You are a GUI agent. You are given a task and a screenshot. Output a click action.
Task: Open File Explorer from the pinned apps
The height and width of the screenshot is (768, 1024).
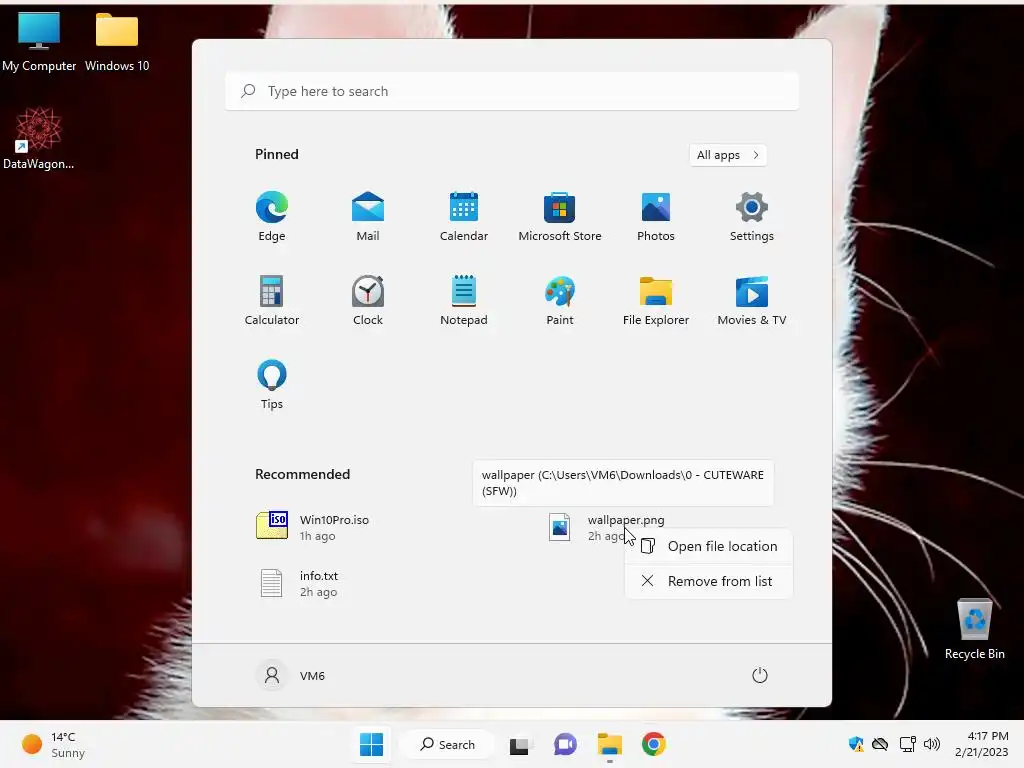click(656, 300)
